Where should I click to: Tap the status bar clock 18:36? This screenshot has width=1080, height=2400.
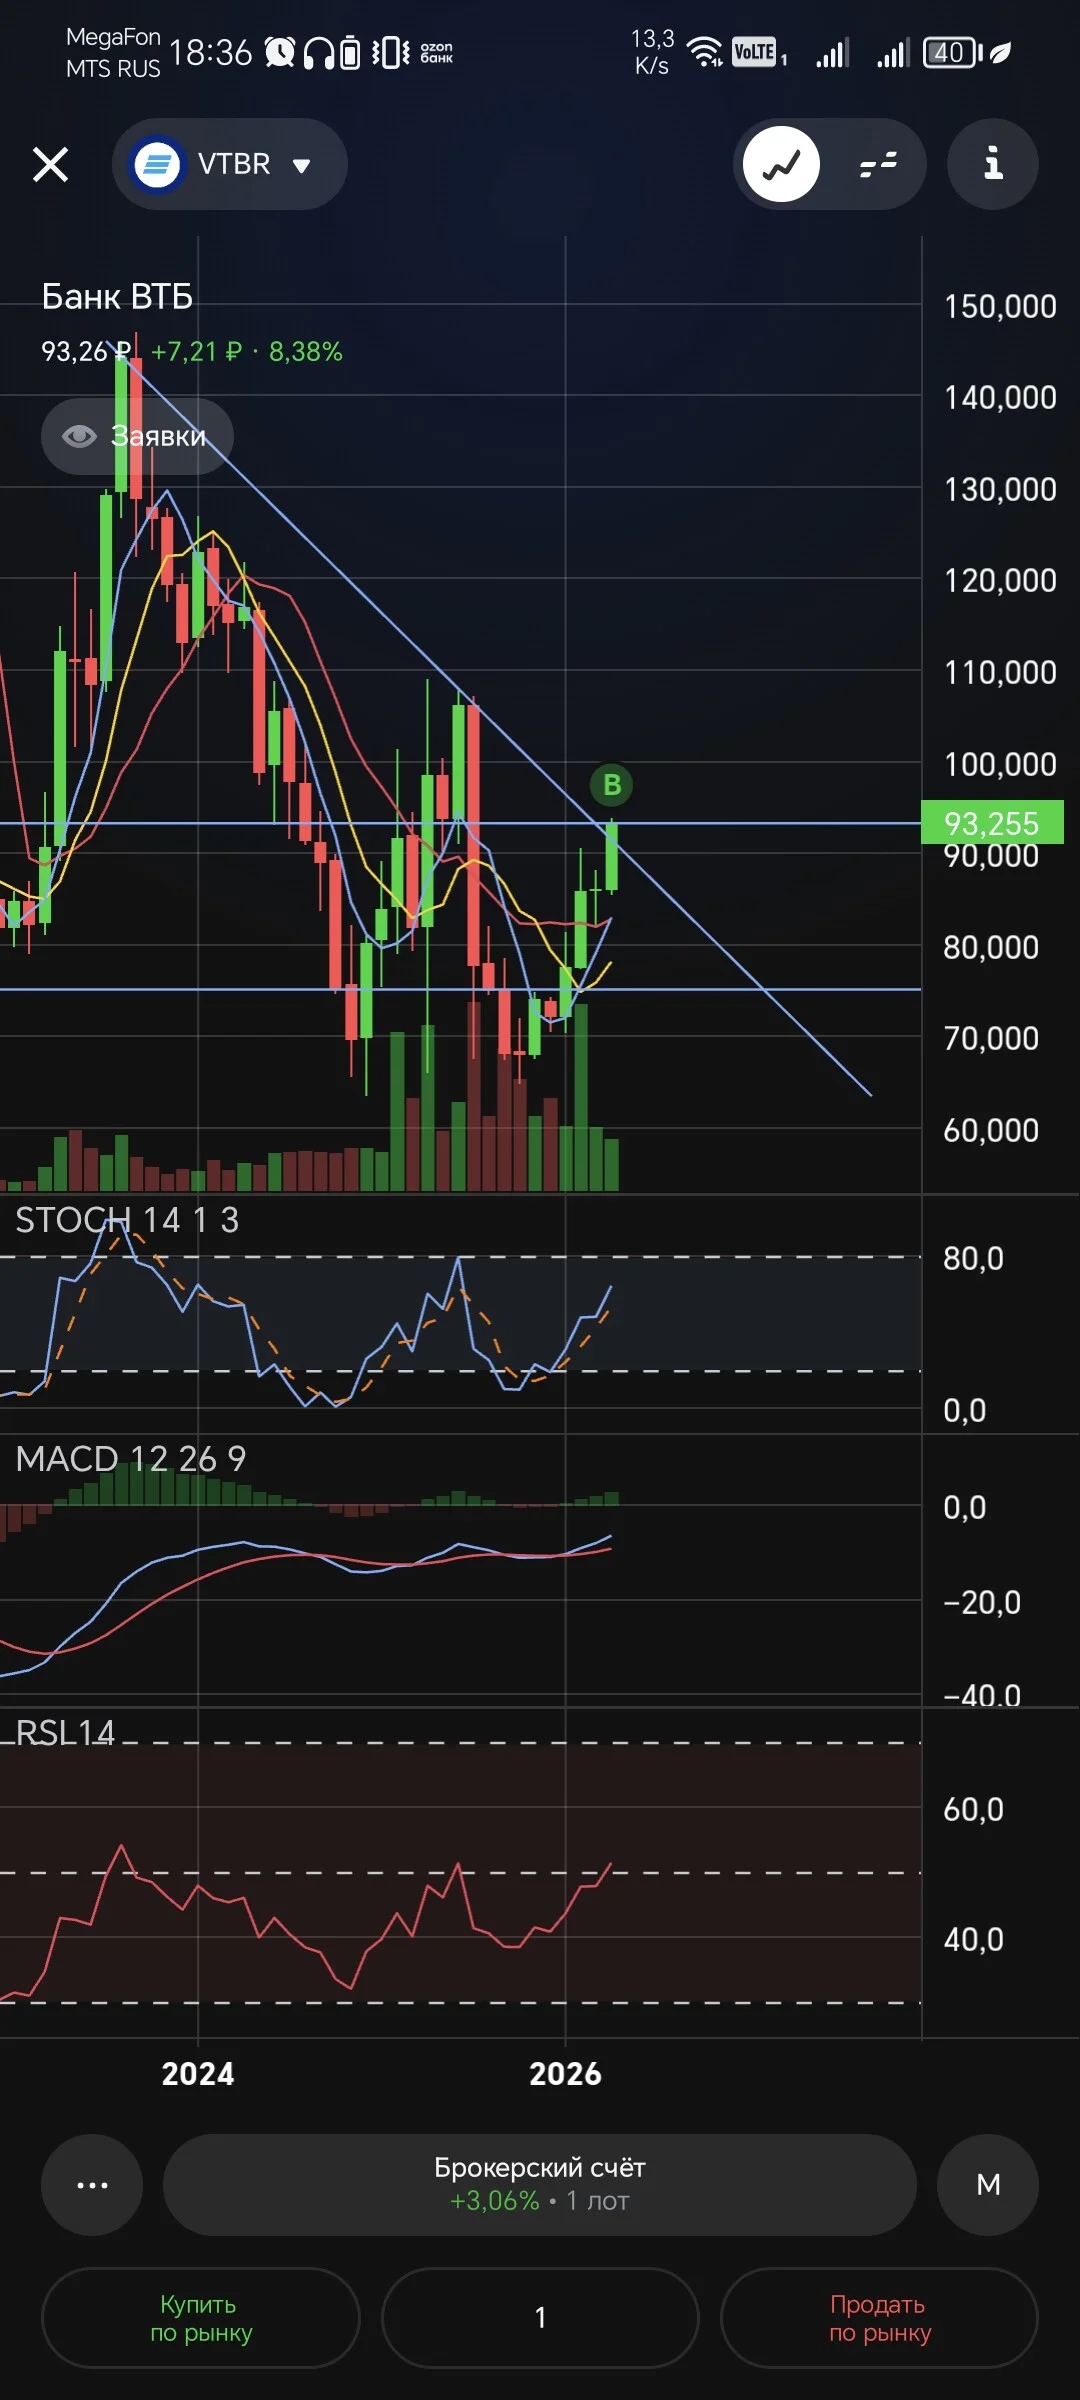click(211, 52)
